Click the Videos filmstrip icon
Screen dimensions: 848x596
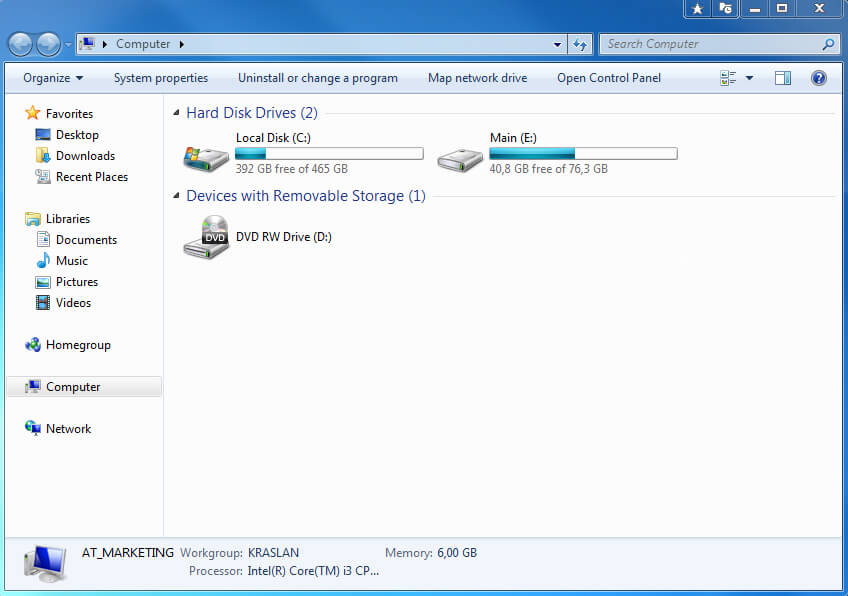coord(43,303)
